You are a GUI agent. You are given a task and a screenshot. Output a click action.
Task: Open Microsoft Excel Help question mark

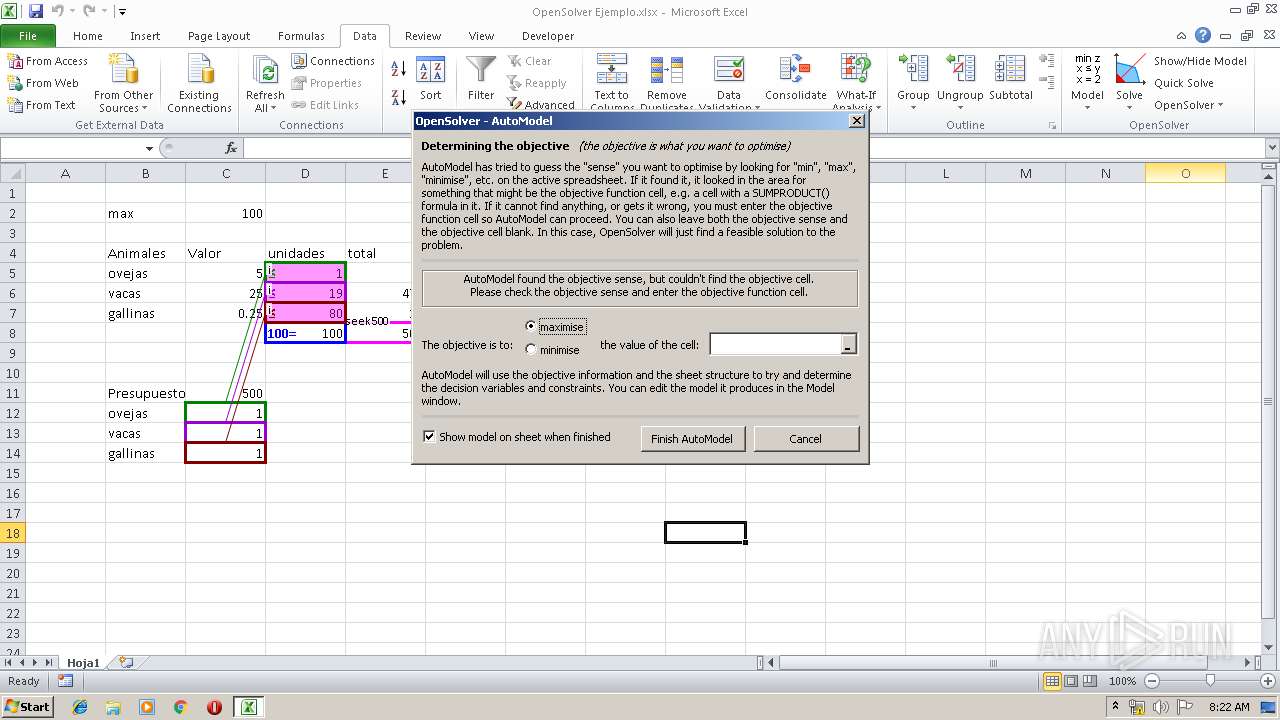1203,35
